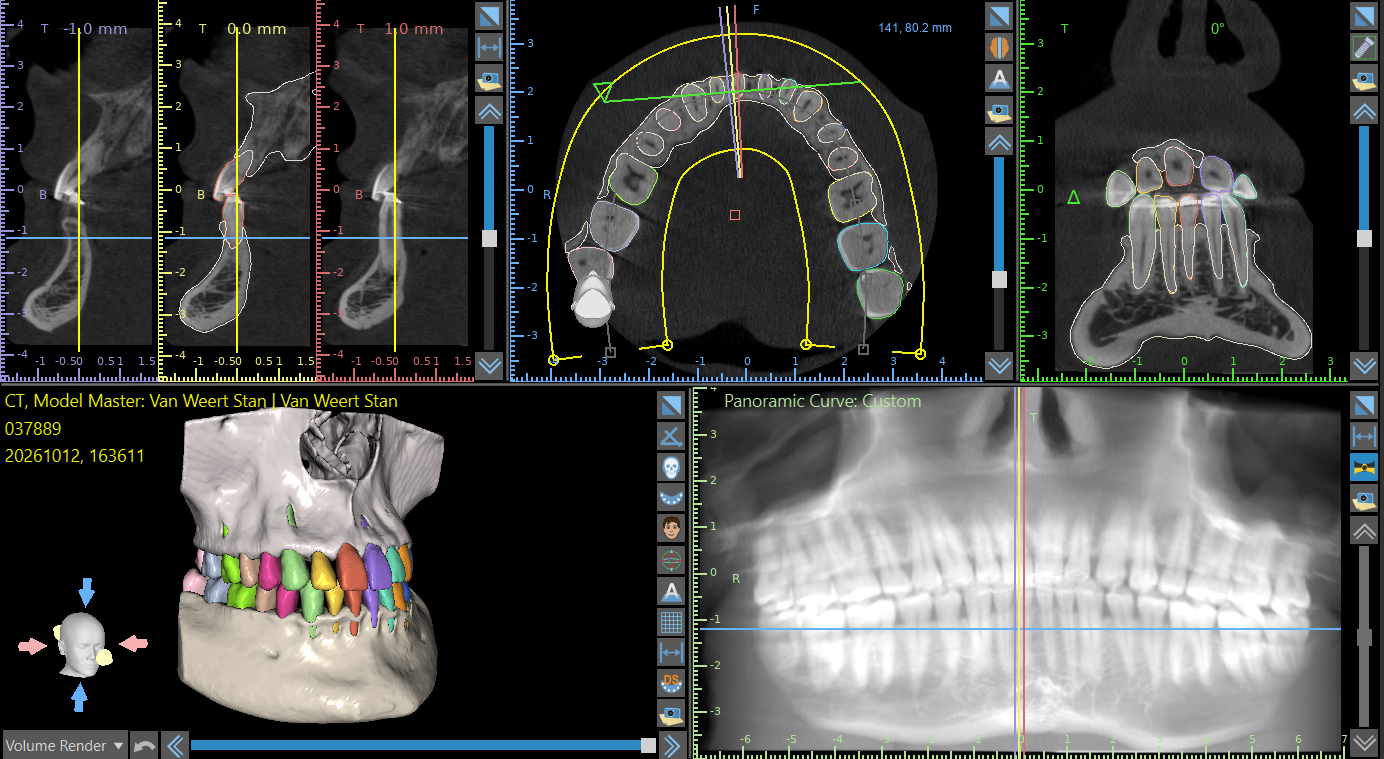Capture snapshot of the panoramic view

[x=1365, y=498]
